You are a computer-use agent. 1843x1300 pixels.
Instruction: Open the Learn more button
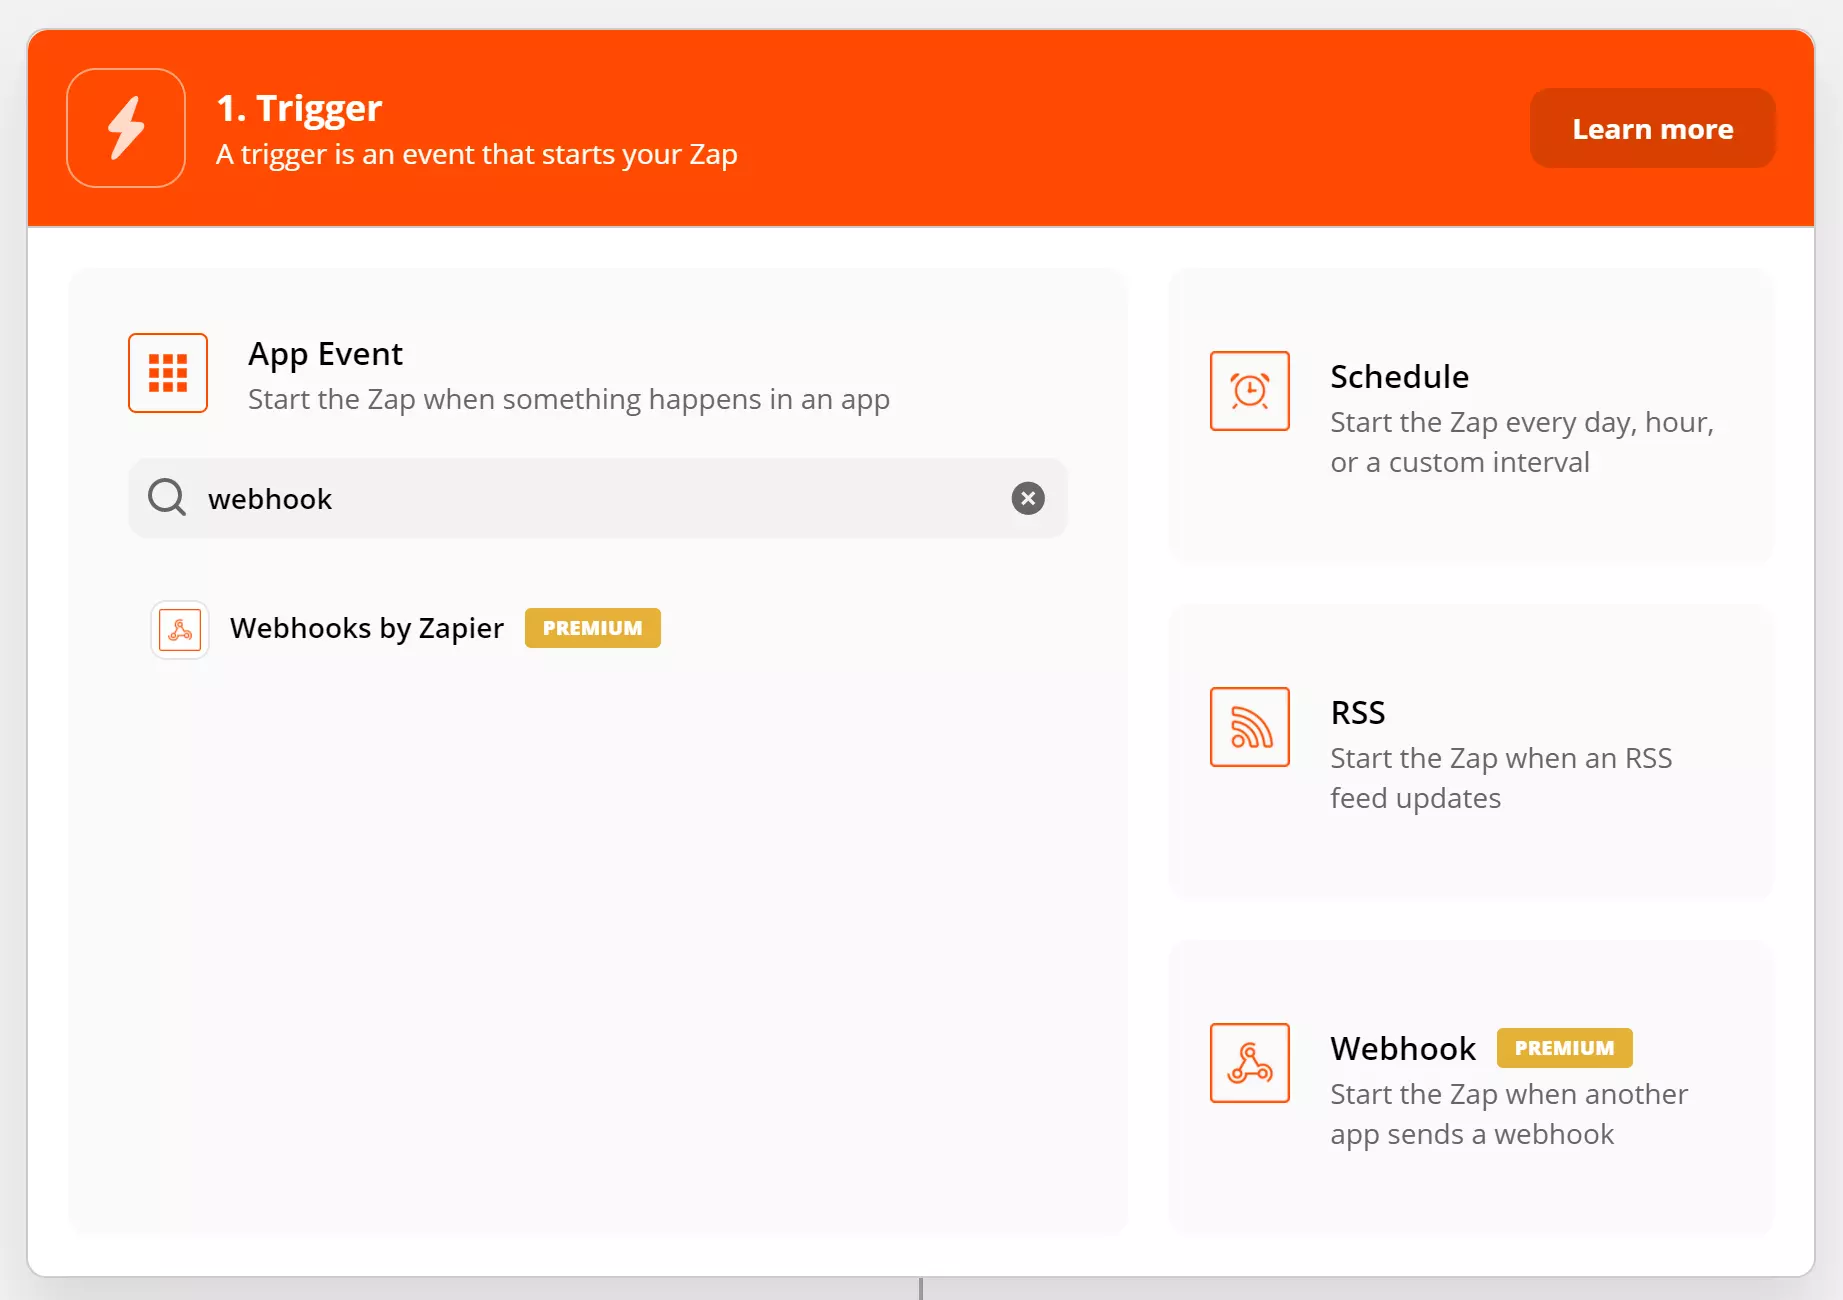[1653, 128]
